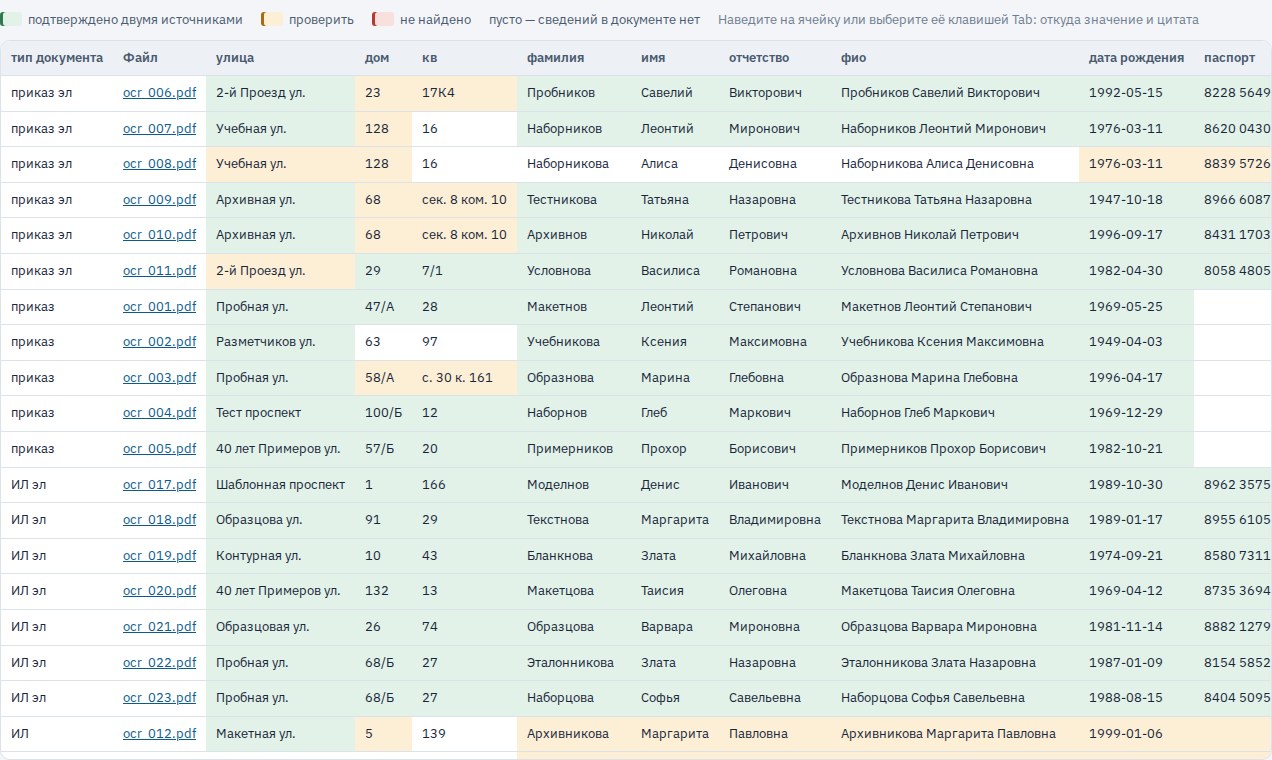
Task: Click the "тип документа" column header
Action: [x=57, y=58]
